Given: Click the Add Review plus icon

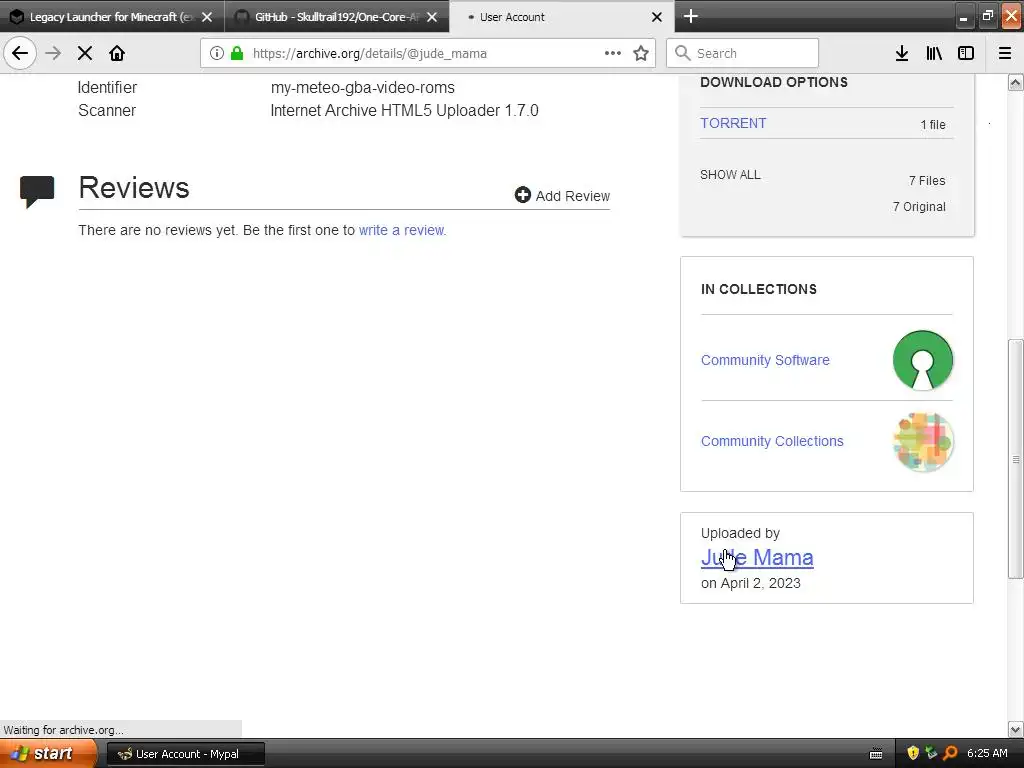Looking at the screenshot, I should pyautogui.click(x=522, y=195).
